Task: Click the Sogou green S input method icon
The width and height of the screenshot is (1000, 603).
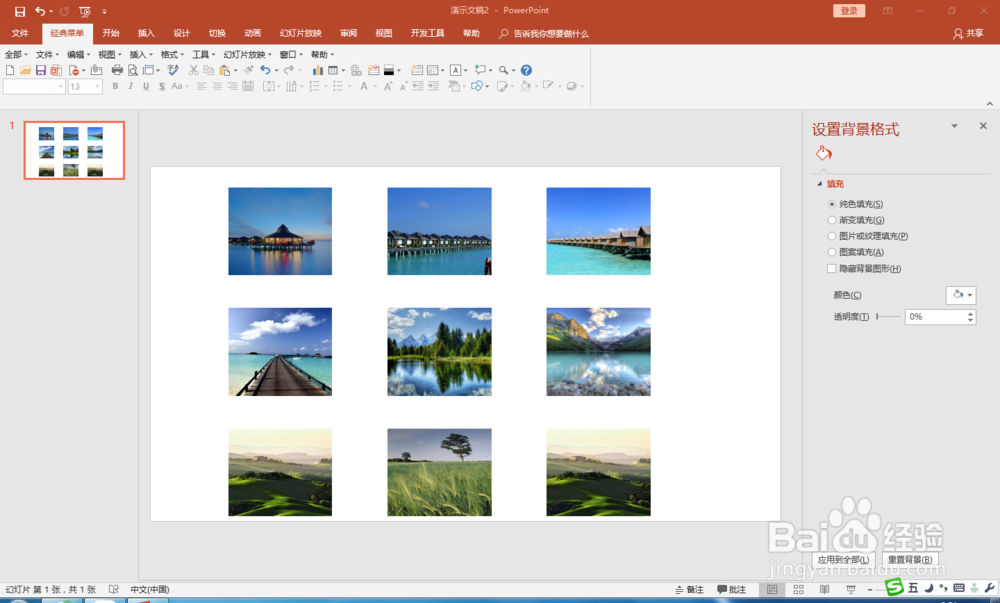Action: click(x=894, y=587)
